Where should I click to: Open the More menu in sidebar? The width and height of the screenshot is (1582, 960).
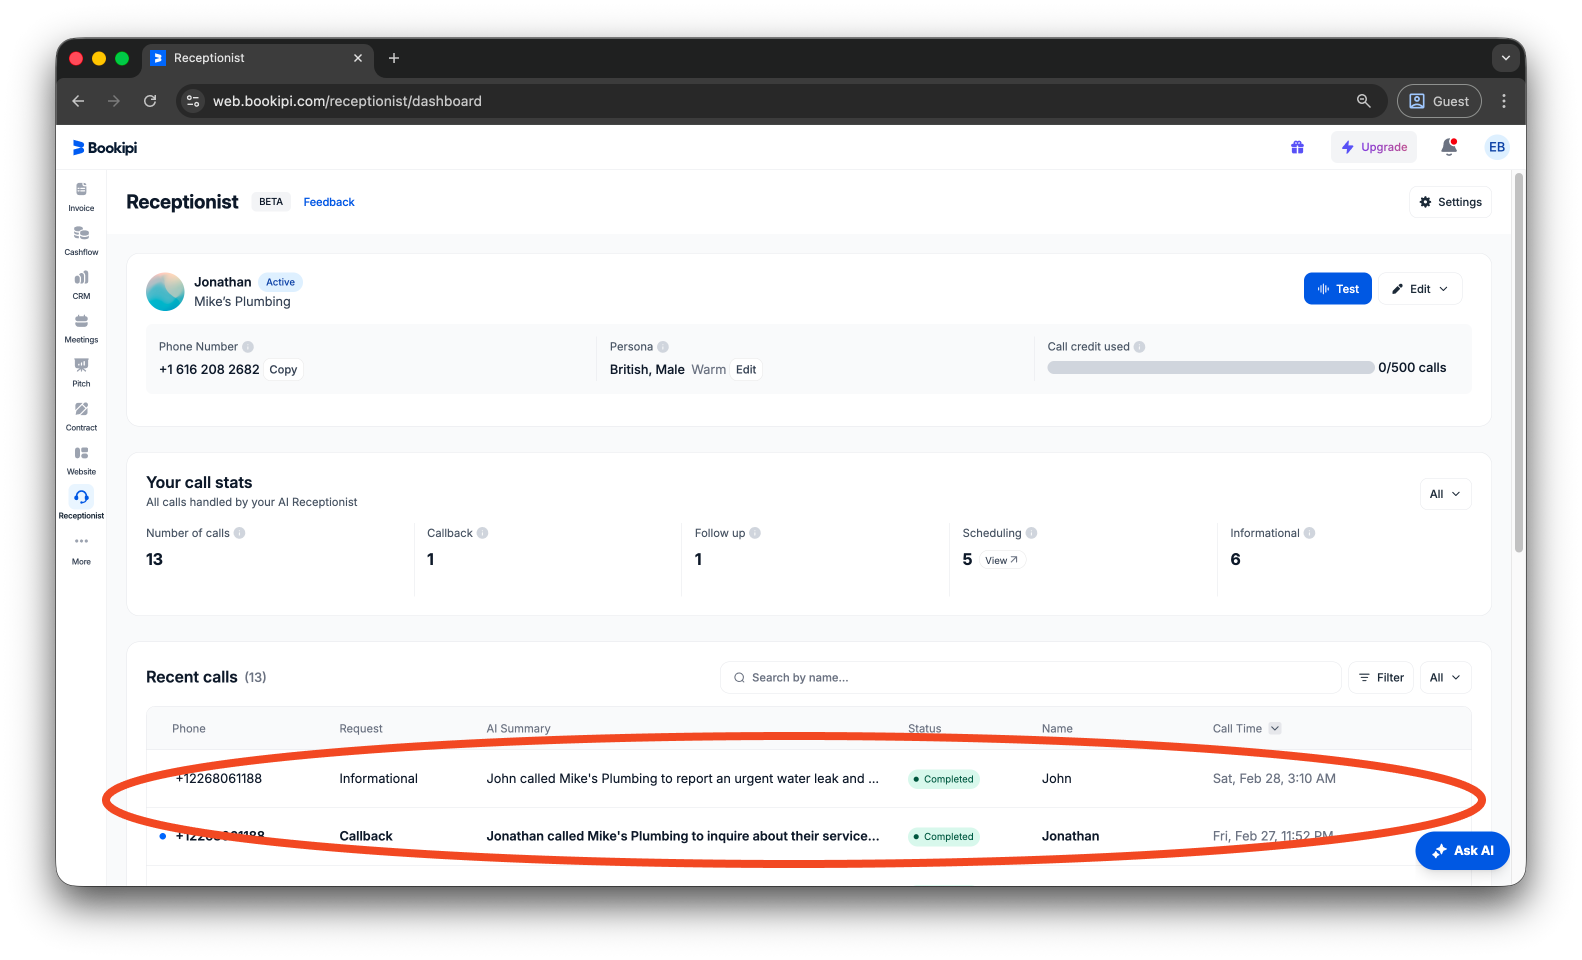coord(81,550)
